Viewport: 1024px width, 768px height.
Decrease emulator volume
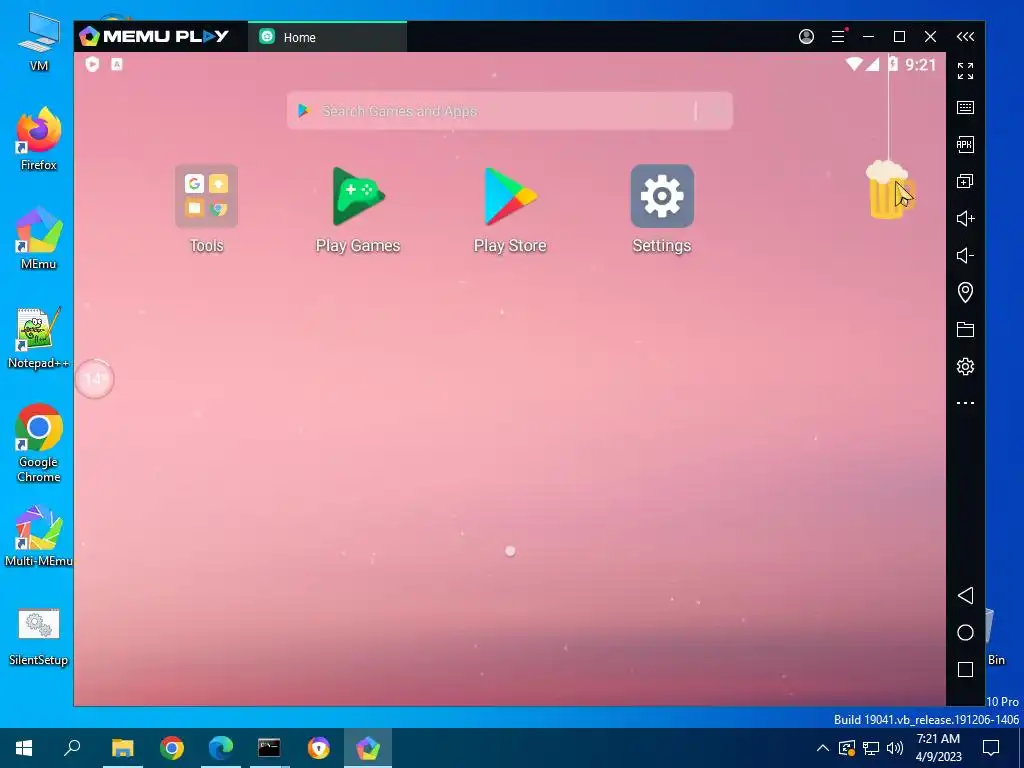coord(965,255)
